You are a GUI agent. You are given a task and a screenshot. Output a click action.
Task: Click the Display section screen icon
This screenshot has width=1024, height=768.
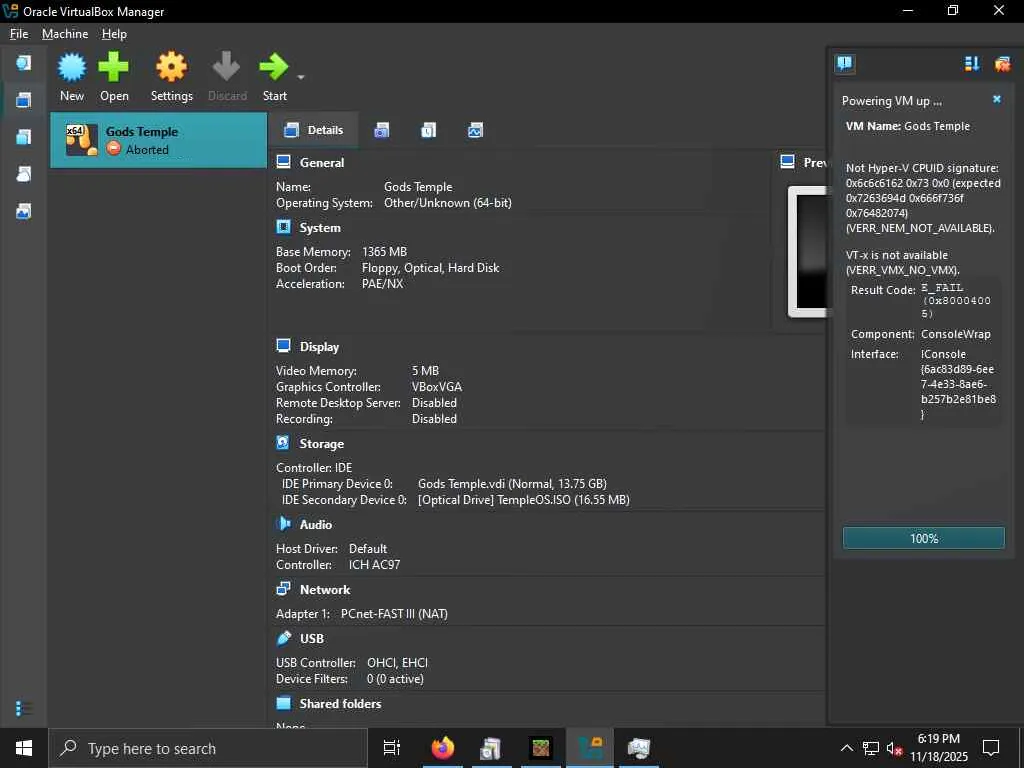coord(283,345)
